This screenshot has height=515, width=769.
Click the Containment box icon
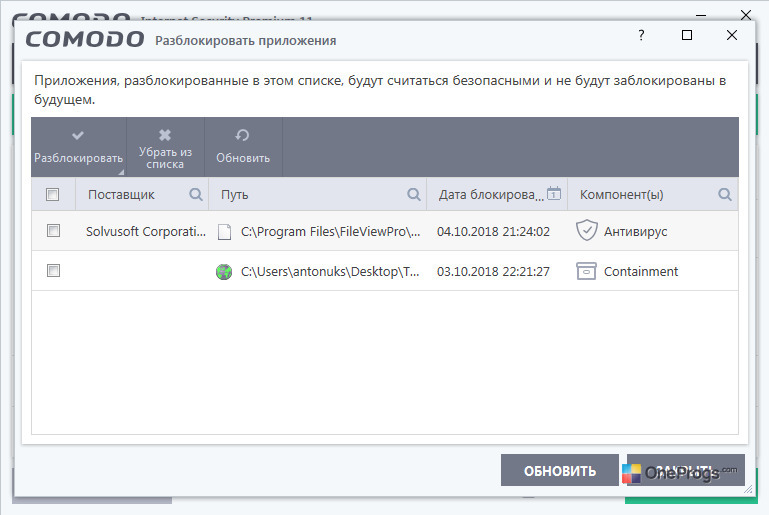click(586, 271)
